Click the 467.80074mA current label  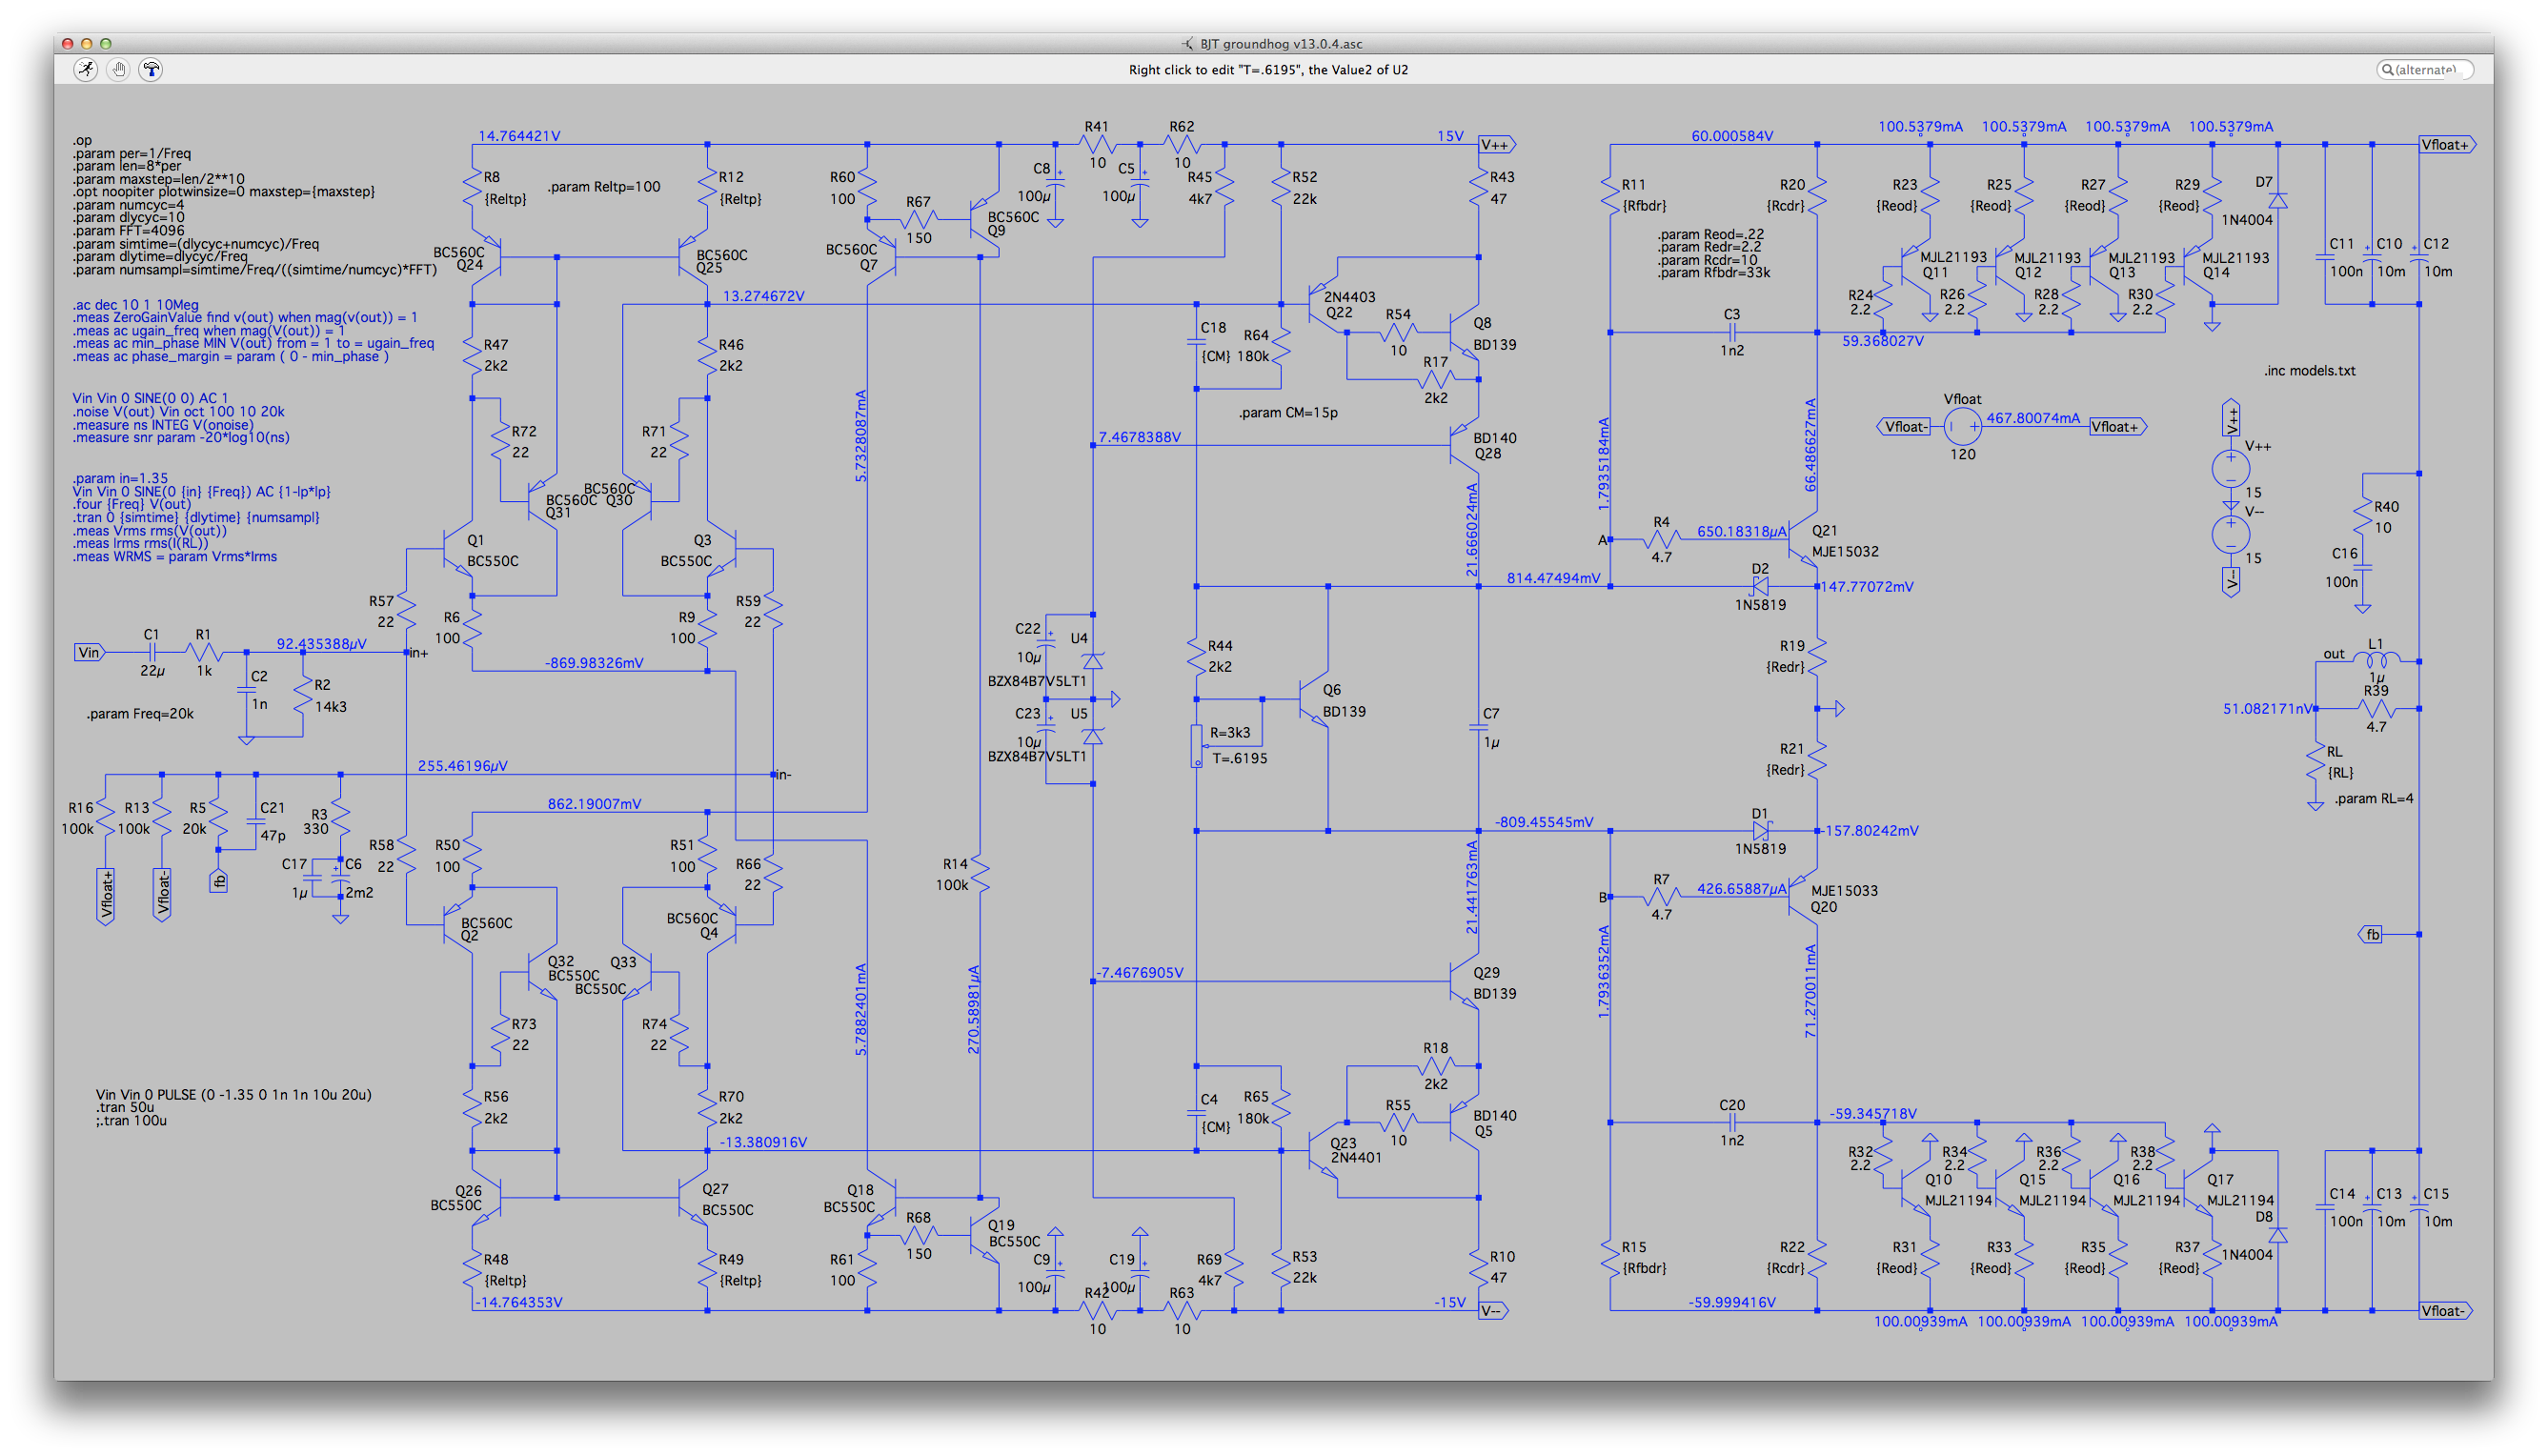click(x=2032, y=418)
